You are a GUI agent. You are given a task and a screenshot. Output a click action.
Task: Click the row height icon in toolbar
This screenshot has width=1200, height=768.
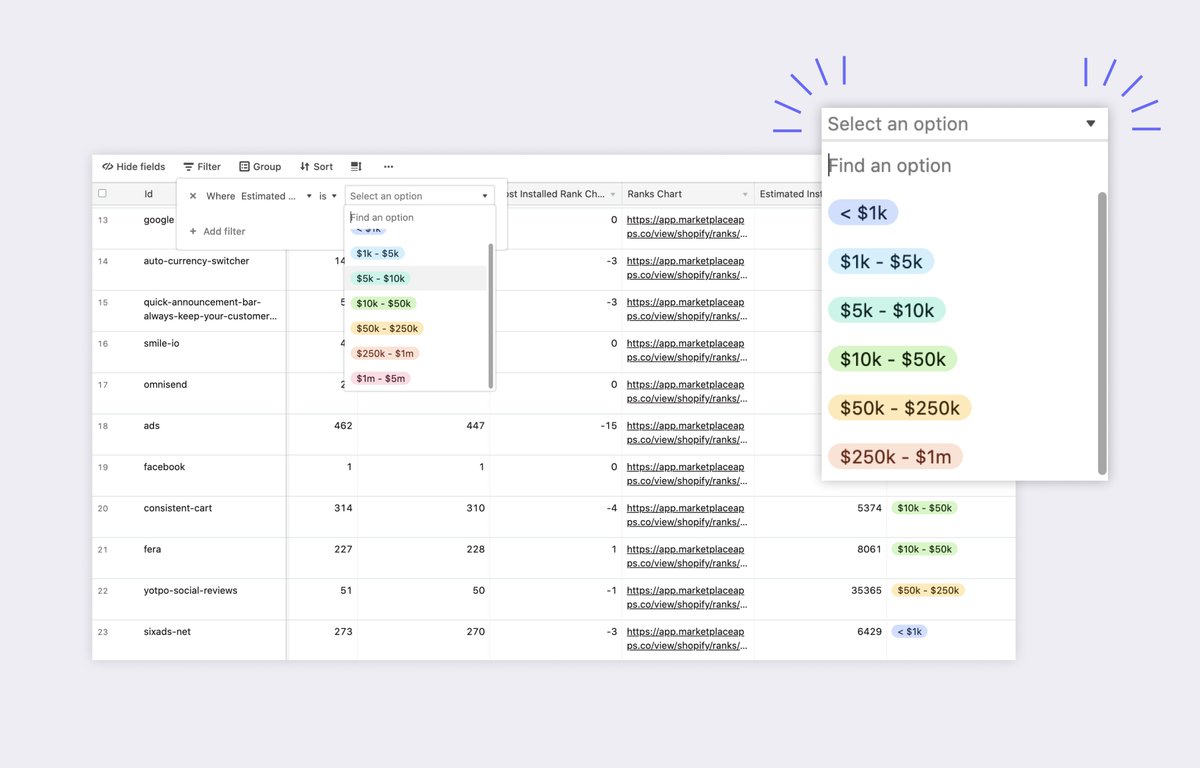(x=356, y=167)
